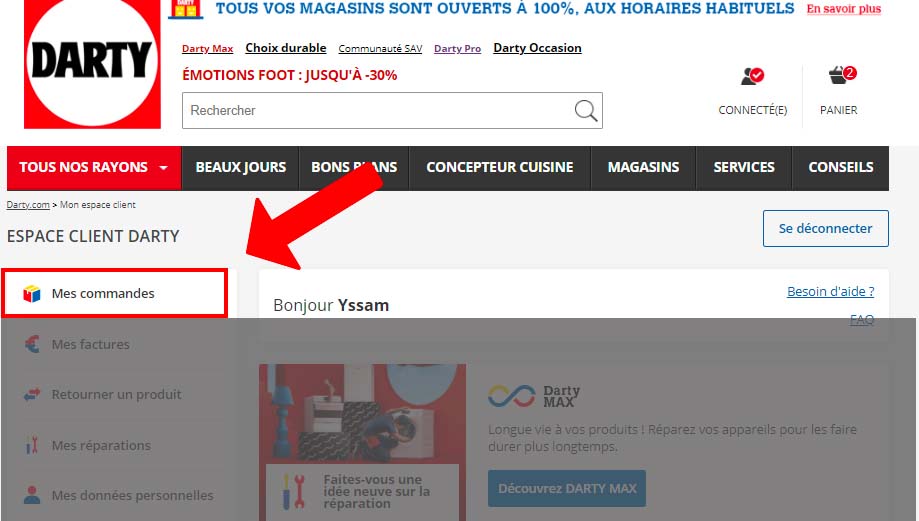Click in the Rechercher search field
Viewport: 919px width, 521px height.
(x=375, y=111)
